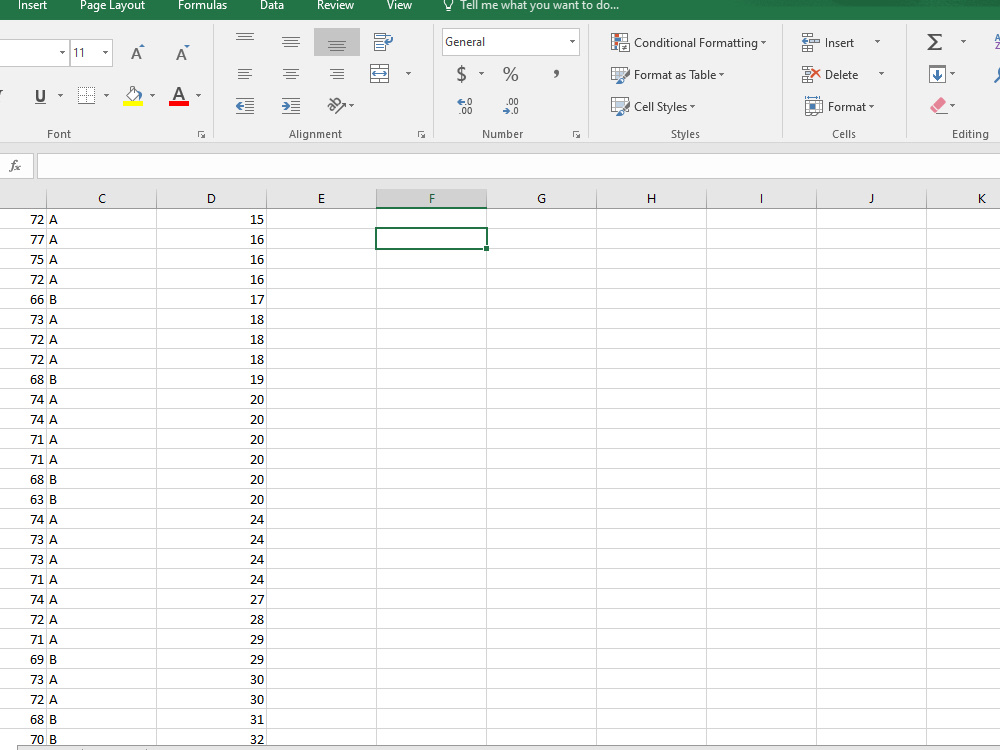1000x750 pixels.
Task: Open Alignment settings dialog launcher
Action: pos(422,135)
